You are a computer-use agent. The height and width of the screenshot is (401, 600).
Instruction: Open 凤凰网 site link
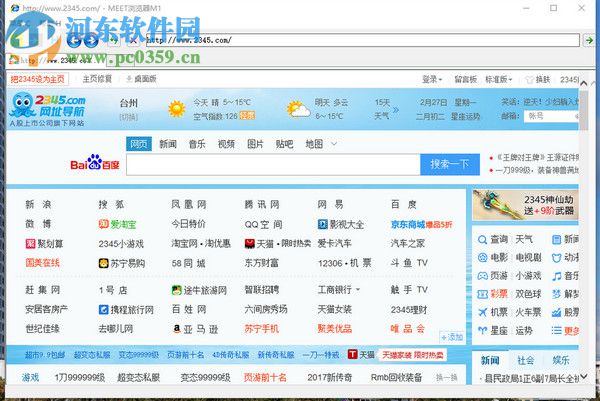point(189,204)
